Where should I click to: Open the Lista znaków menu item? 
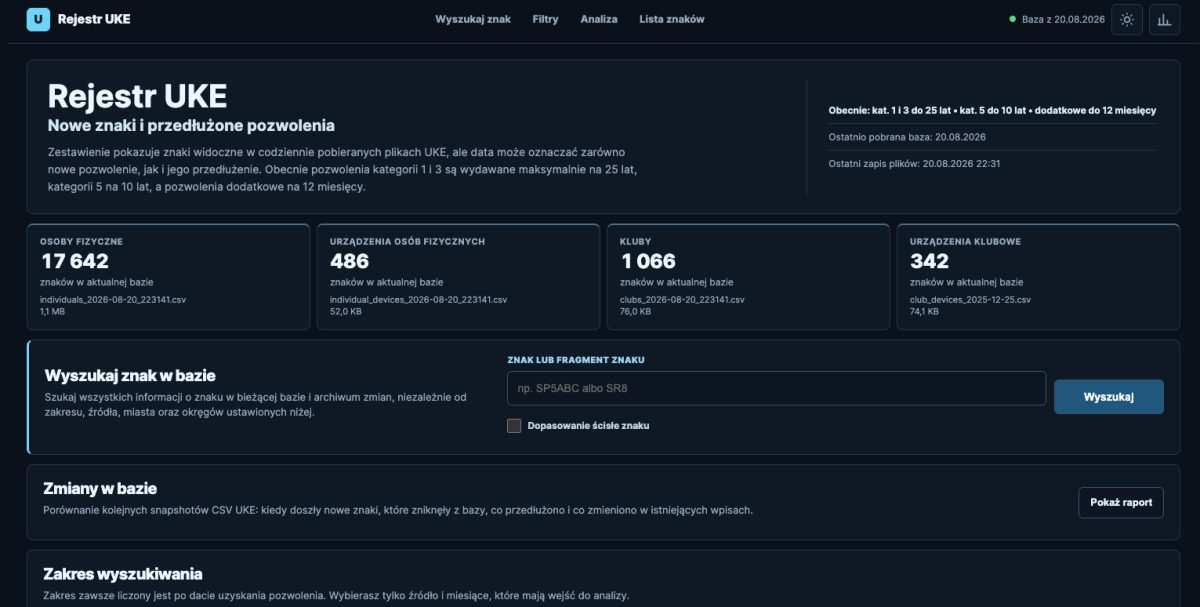tap(672, 19)
